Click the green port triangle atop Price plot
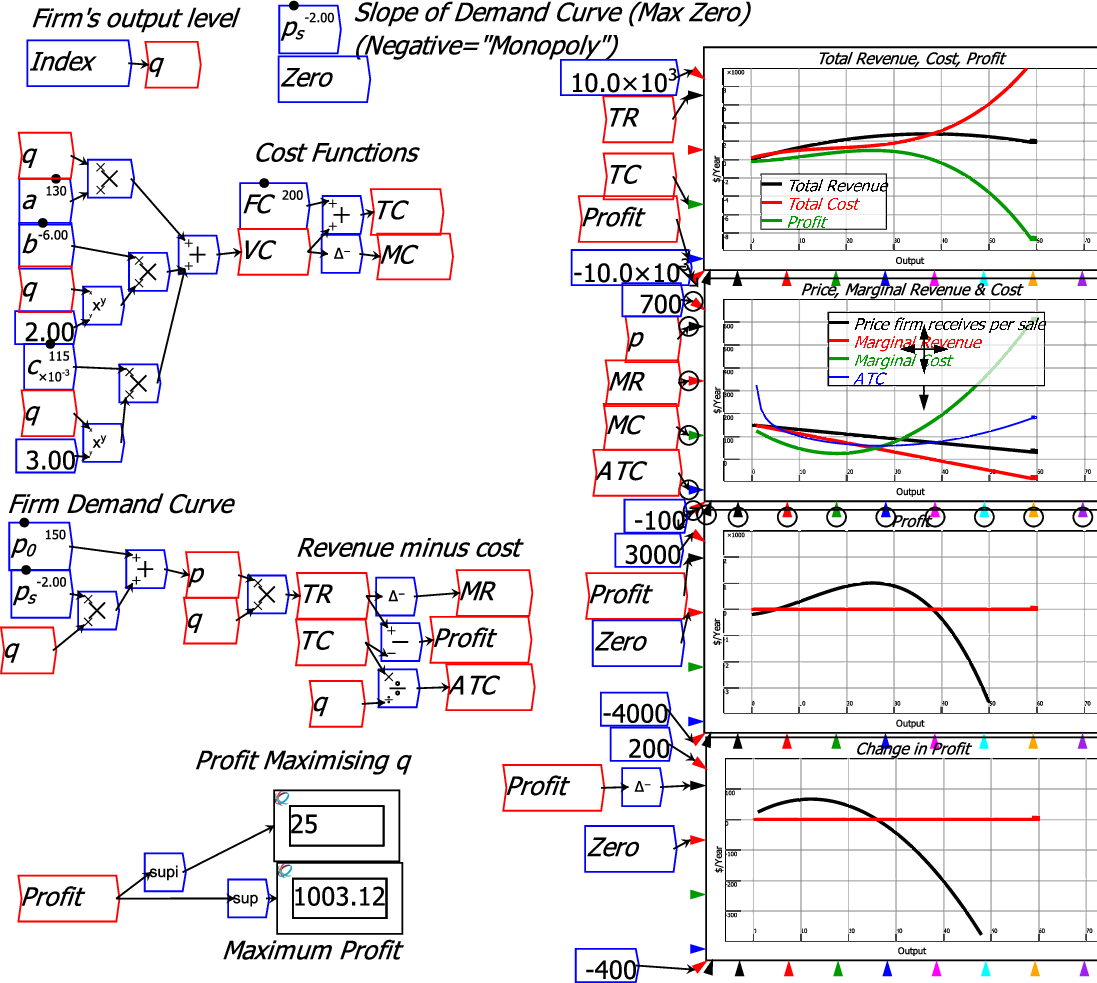Screen dimensions: 1097x983 (x=835, y=280)
